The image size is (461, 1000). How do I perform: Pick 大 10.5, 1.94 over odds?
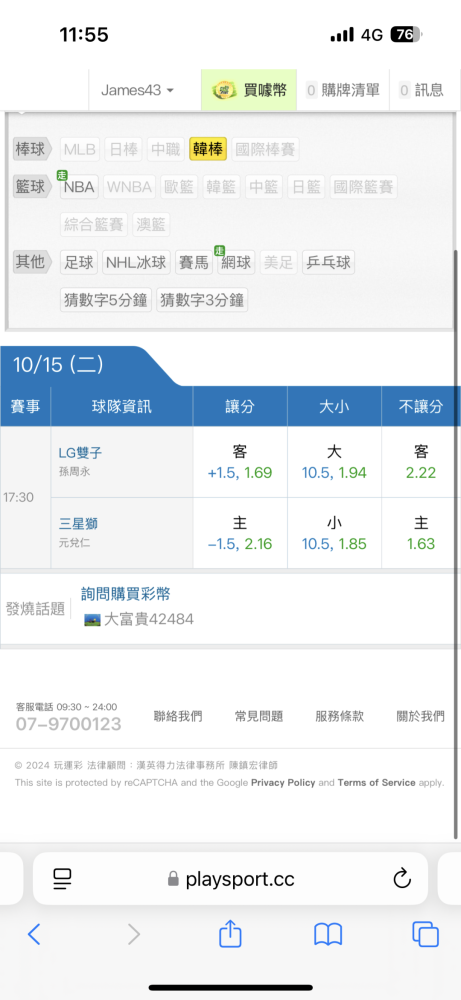(334, 462)
